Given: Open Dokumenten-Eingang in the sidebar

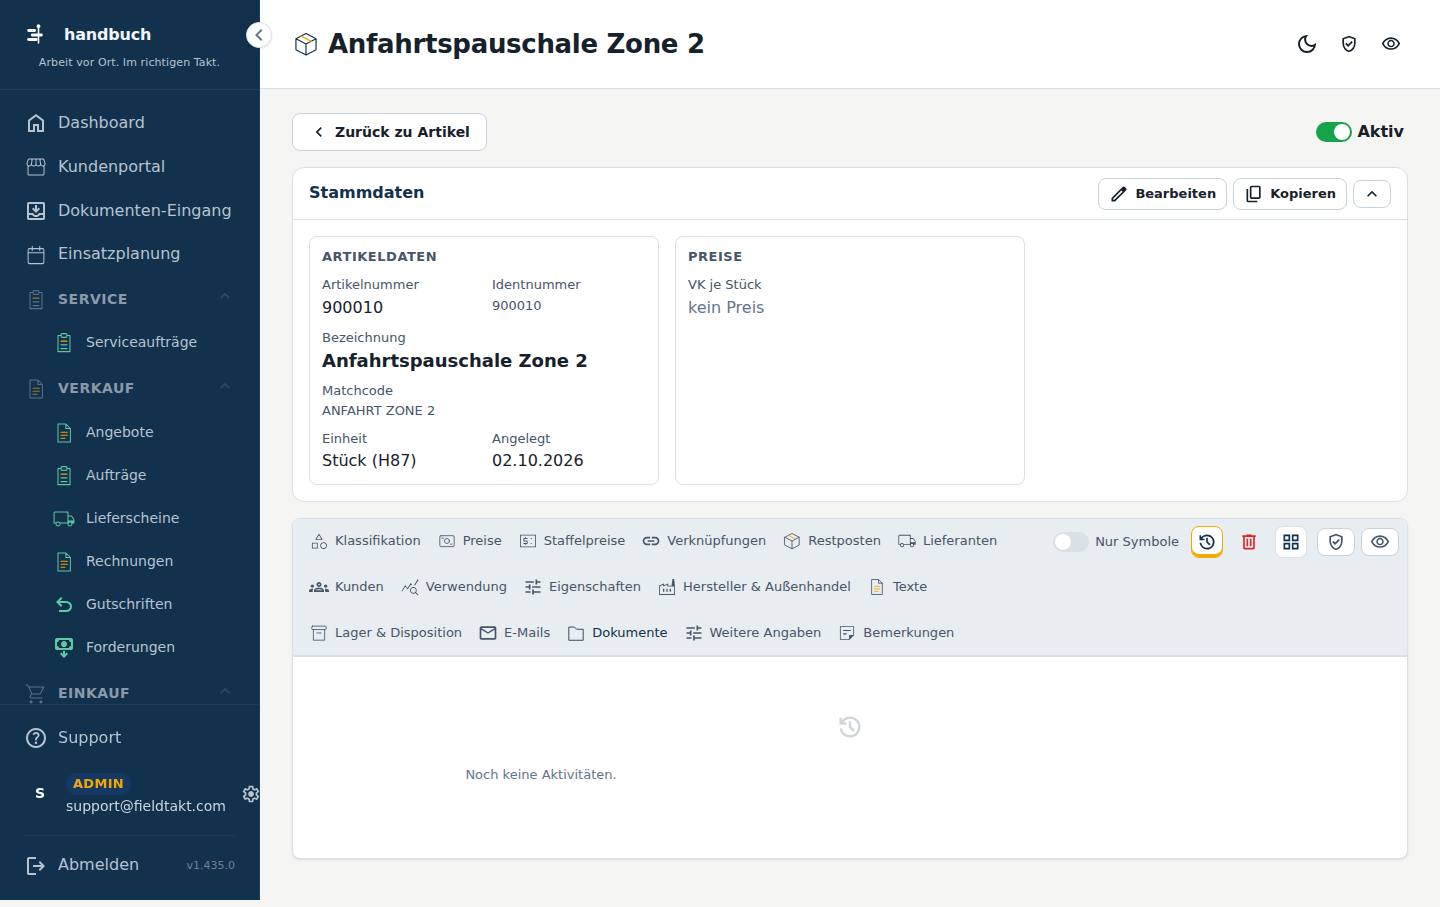Looking at the screenshot, I should (x=130, y=211).
